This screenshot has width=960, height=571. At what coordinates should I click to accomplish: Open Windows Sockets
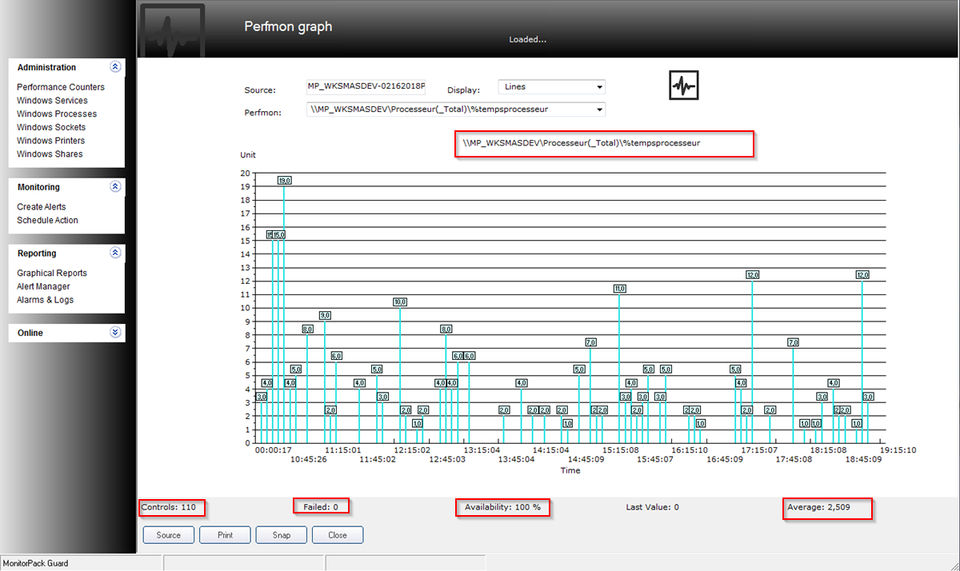(51, 127)
